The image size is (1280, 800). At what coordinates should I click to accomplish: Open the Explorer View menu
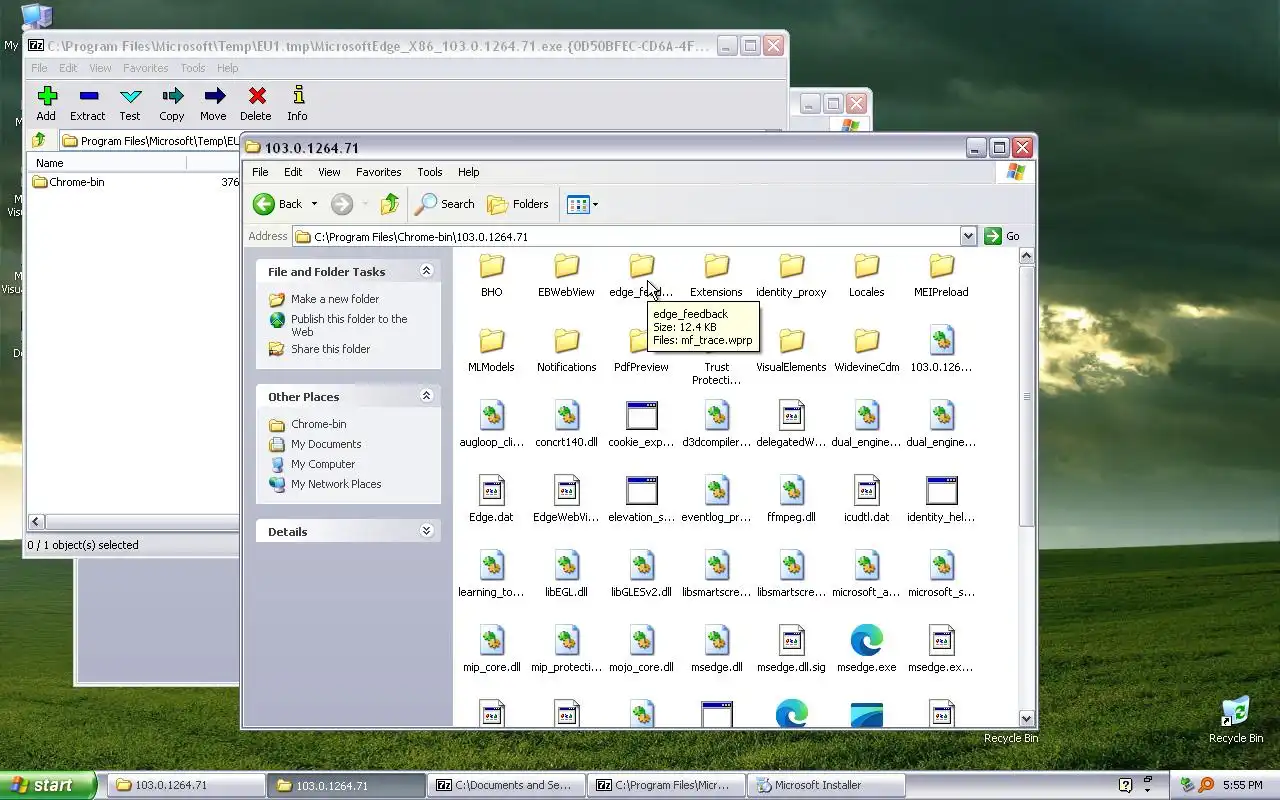(x=329, y=172)
